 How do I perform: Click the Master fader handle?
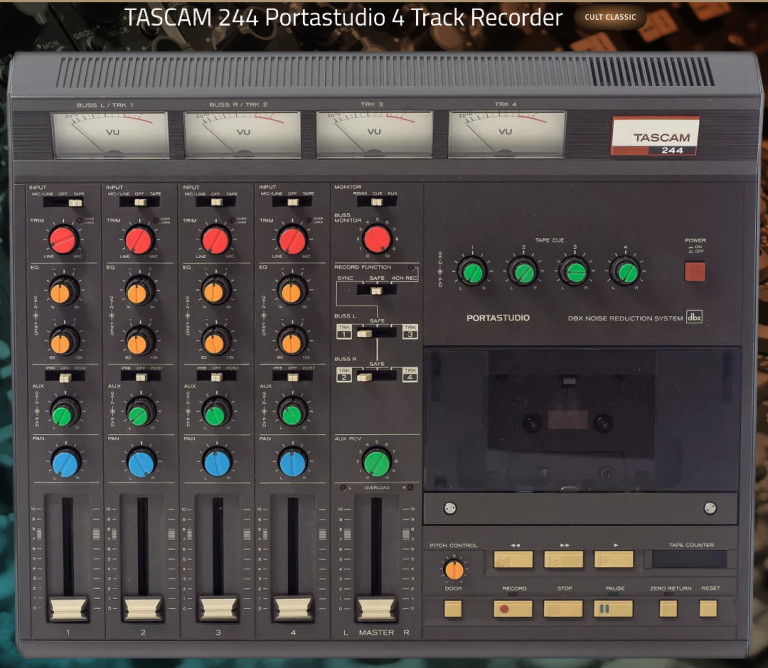[376, 609]
